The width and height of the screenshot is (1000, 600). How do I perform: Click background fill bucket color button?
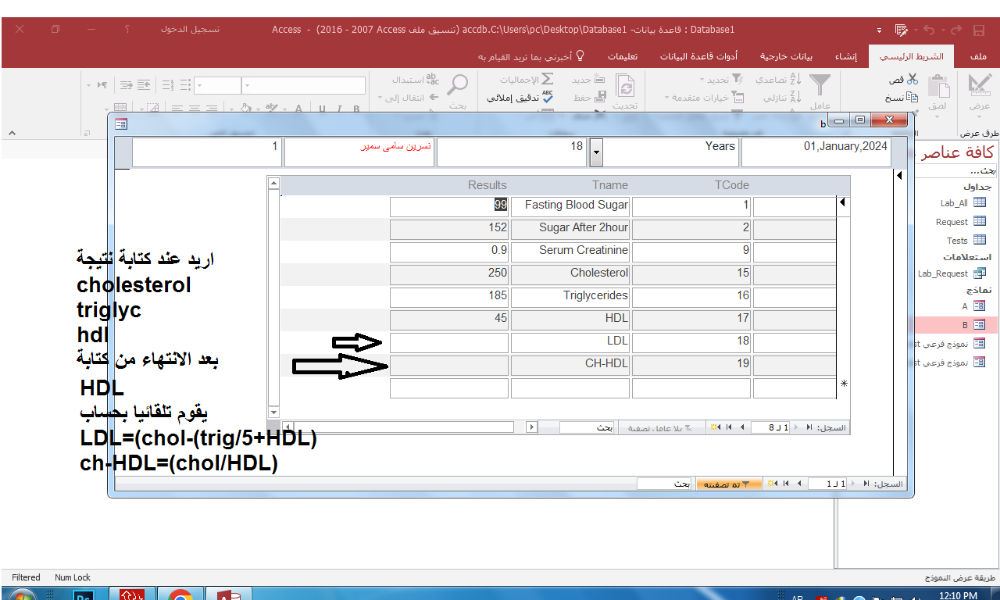coord(246,108)
